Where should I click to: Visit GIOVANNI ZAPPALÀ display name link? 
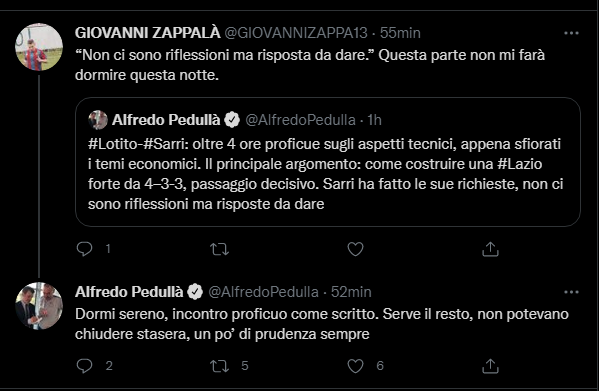coord(147,33)
